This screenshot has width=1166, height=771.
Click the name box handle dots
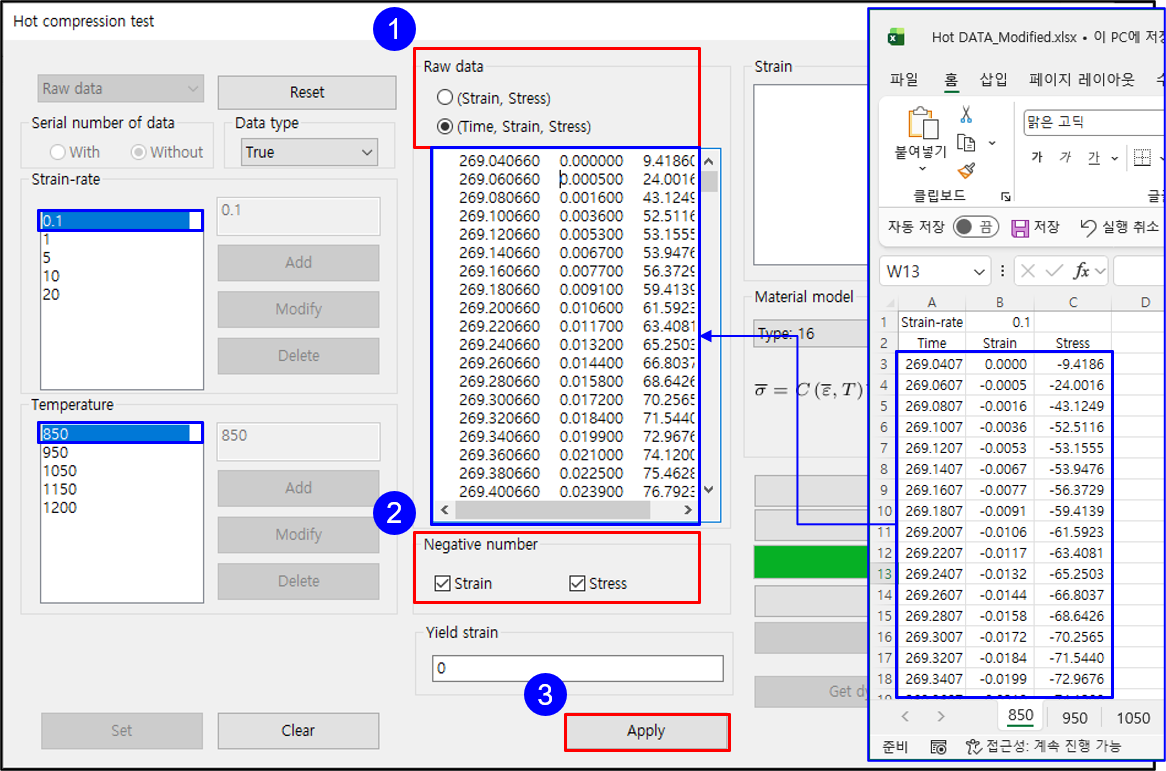pos(1002,271)
